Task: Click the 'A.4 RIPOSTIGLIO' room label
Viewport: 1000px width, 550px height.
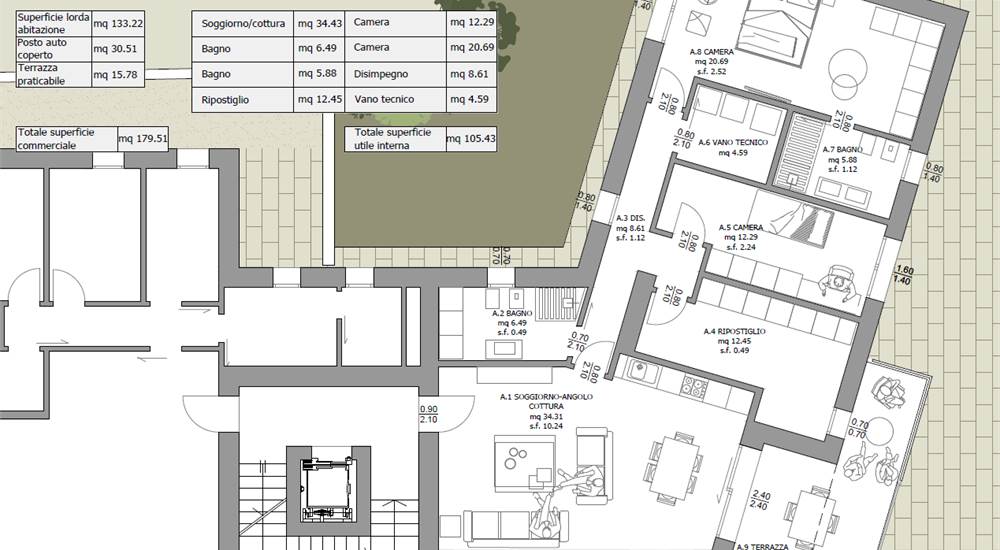Action: click(735, 332)
